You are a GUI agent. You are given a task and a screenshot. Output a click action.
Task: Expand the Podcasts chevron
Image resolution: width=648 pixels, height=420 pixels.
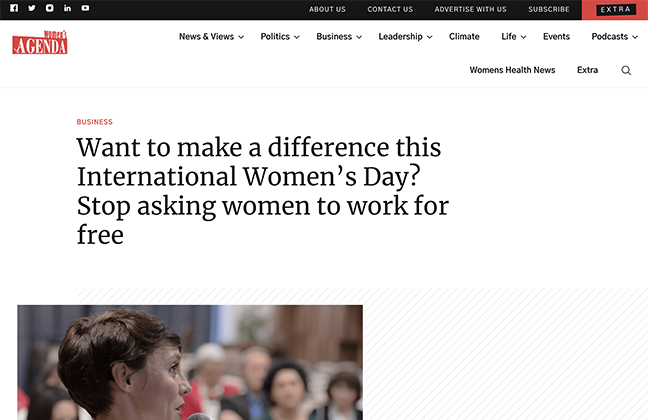635,37
